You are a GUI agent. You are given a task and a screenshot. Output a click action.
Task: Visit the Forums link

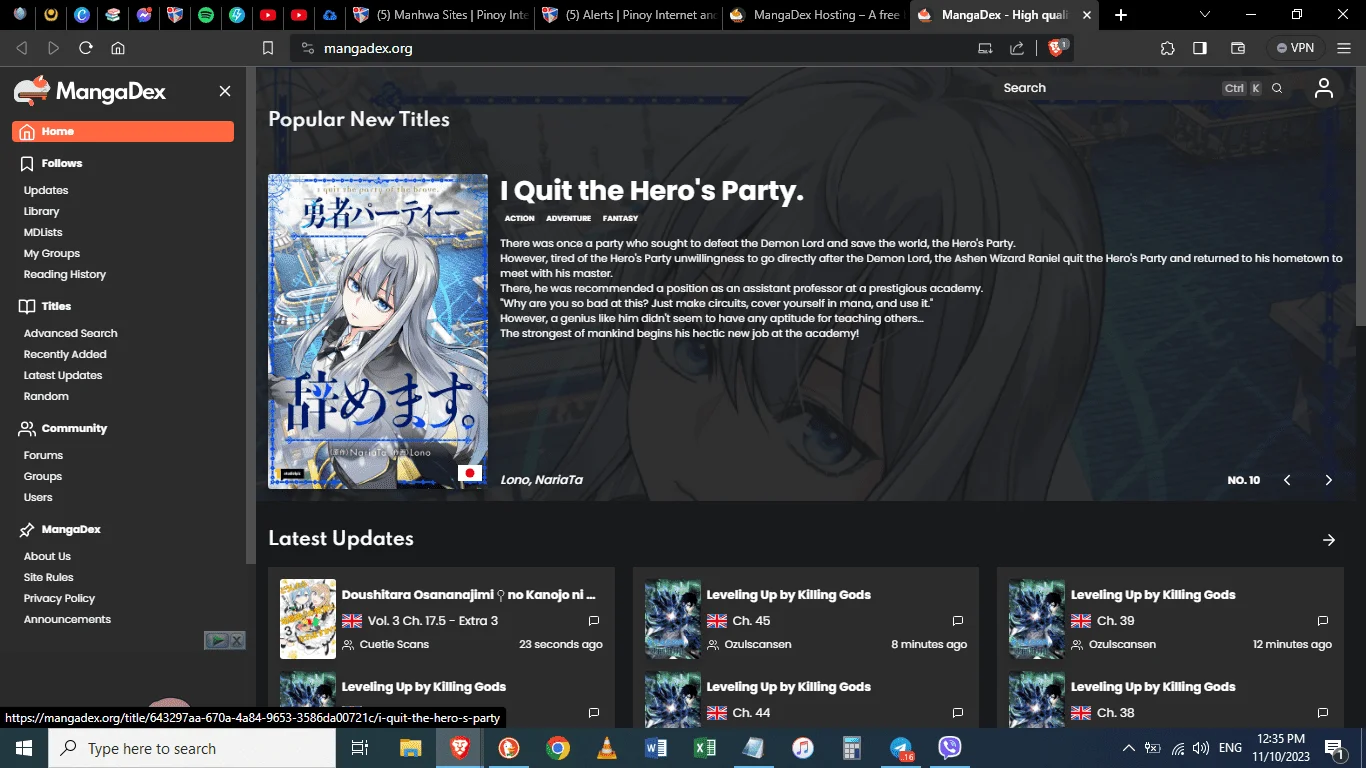tap(43, 455)
